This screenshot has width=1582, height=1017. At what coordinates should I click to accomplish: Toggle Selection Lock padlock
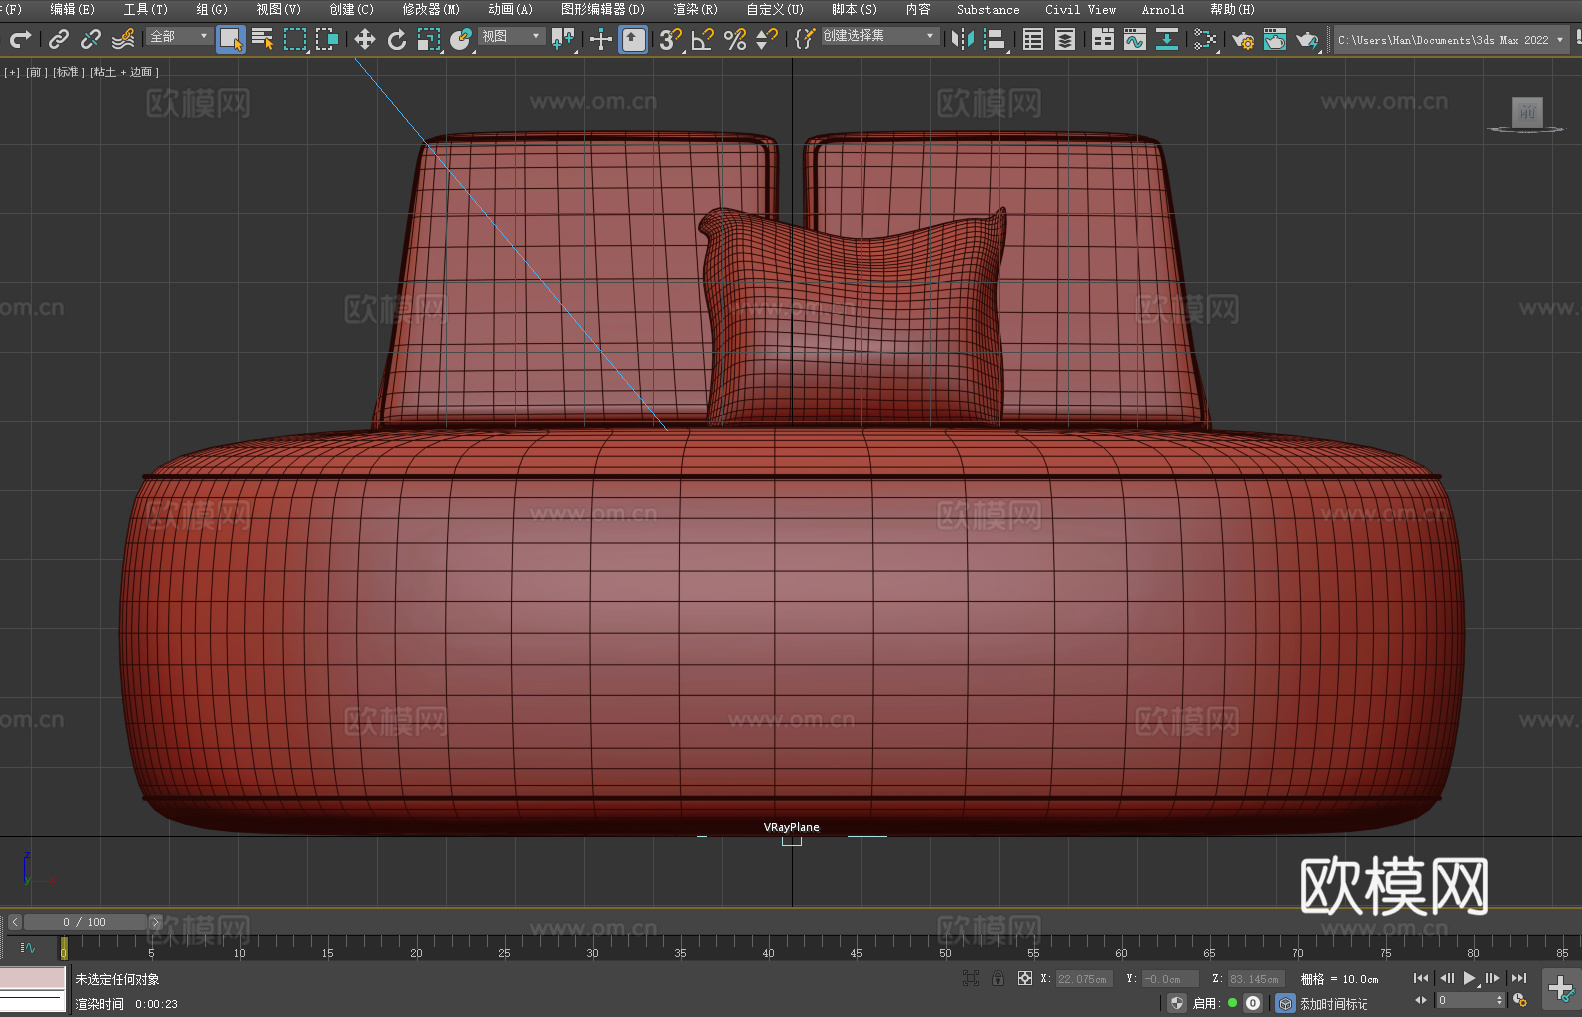[998, 978]
